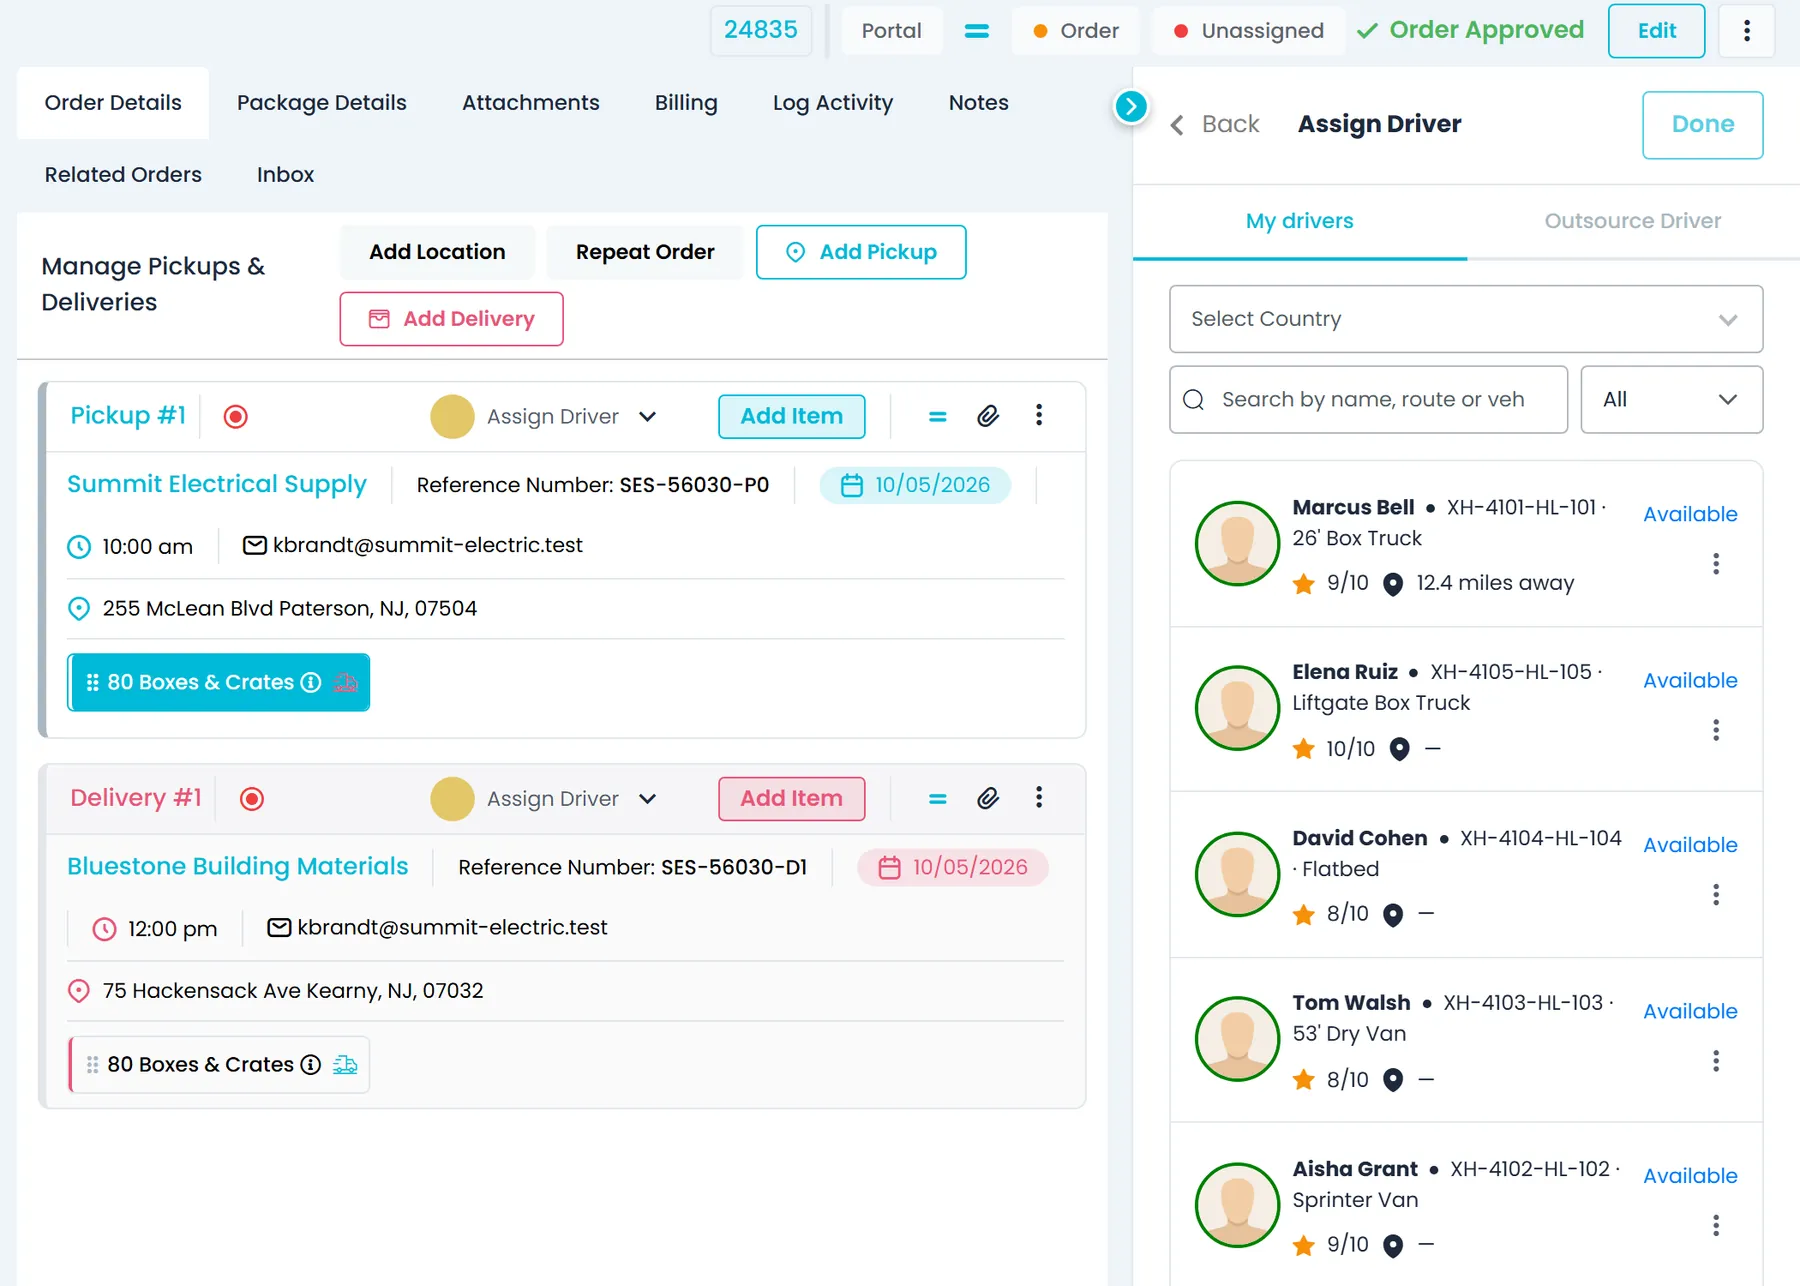Open the Delivery #1 three-dot options menu

[x=1039, y=797]
